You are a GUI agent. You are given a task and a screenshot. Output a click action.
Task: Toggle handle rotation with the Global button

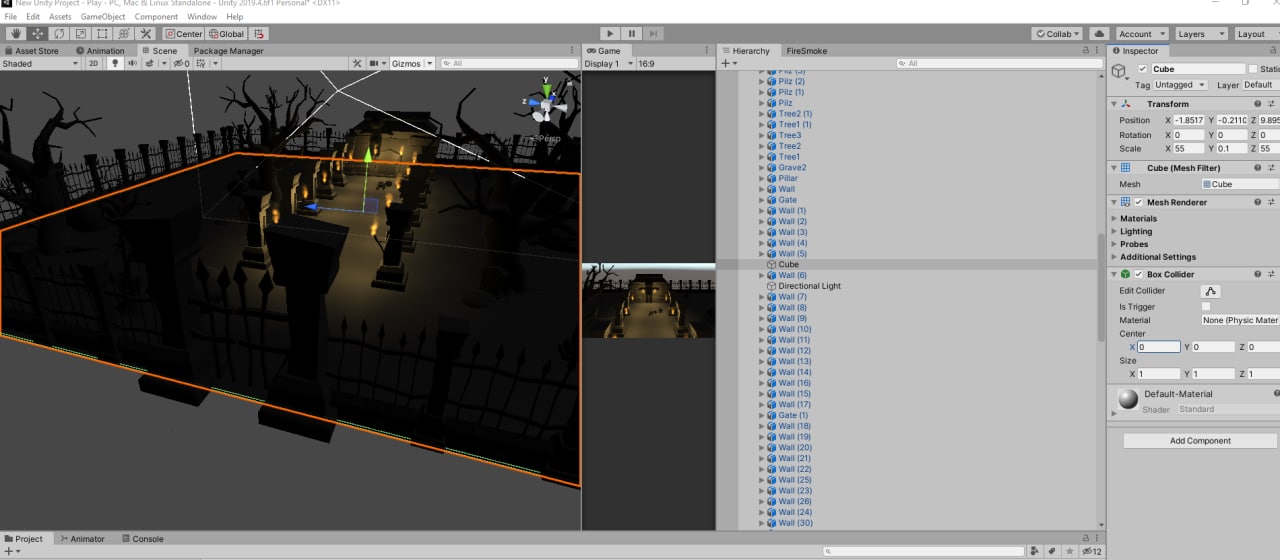226,34
